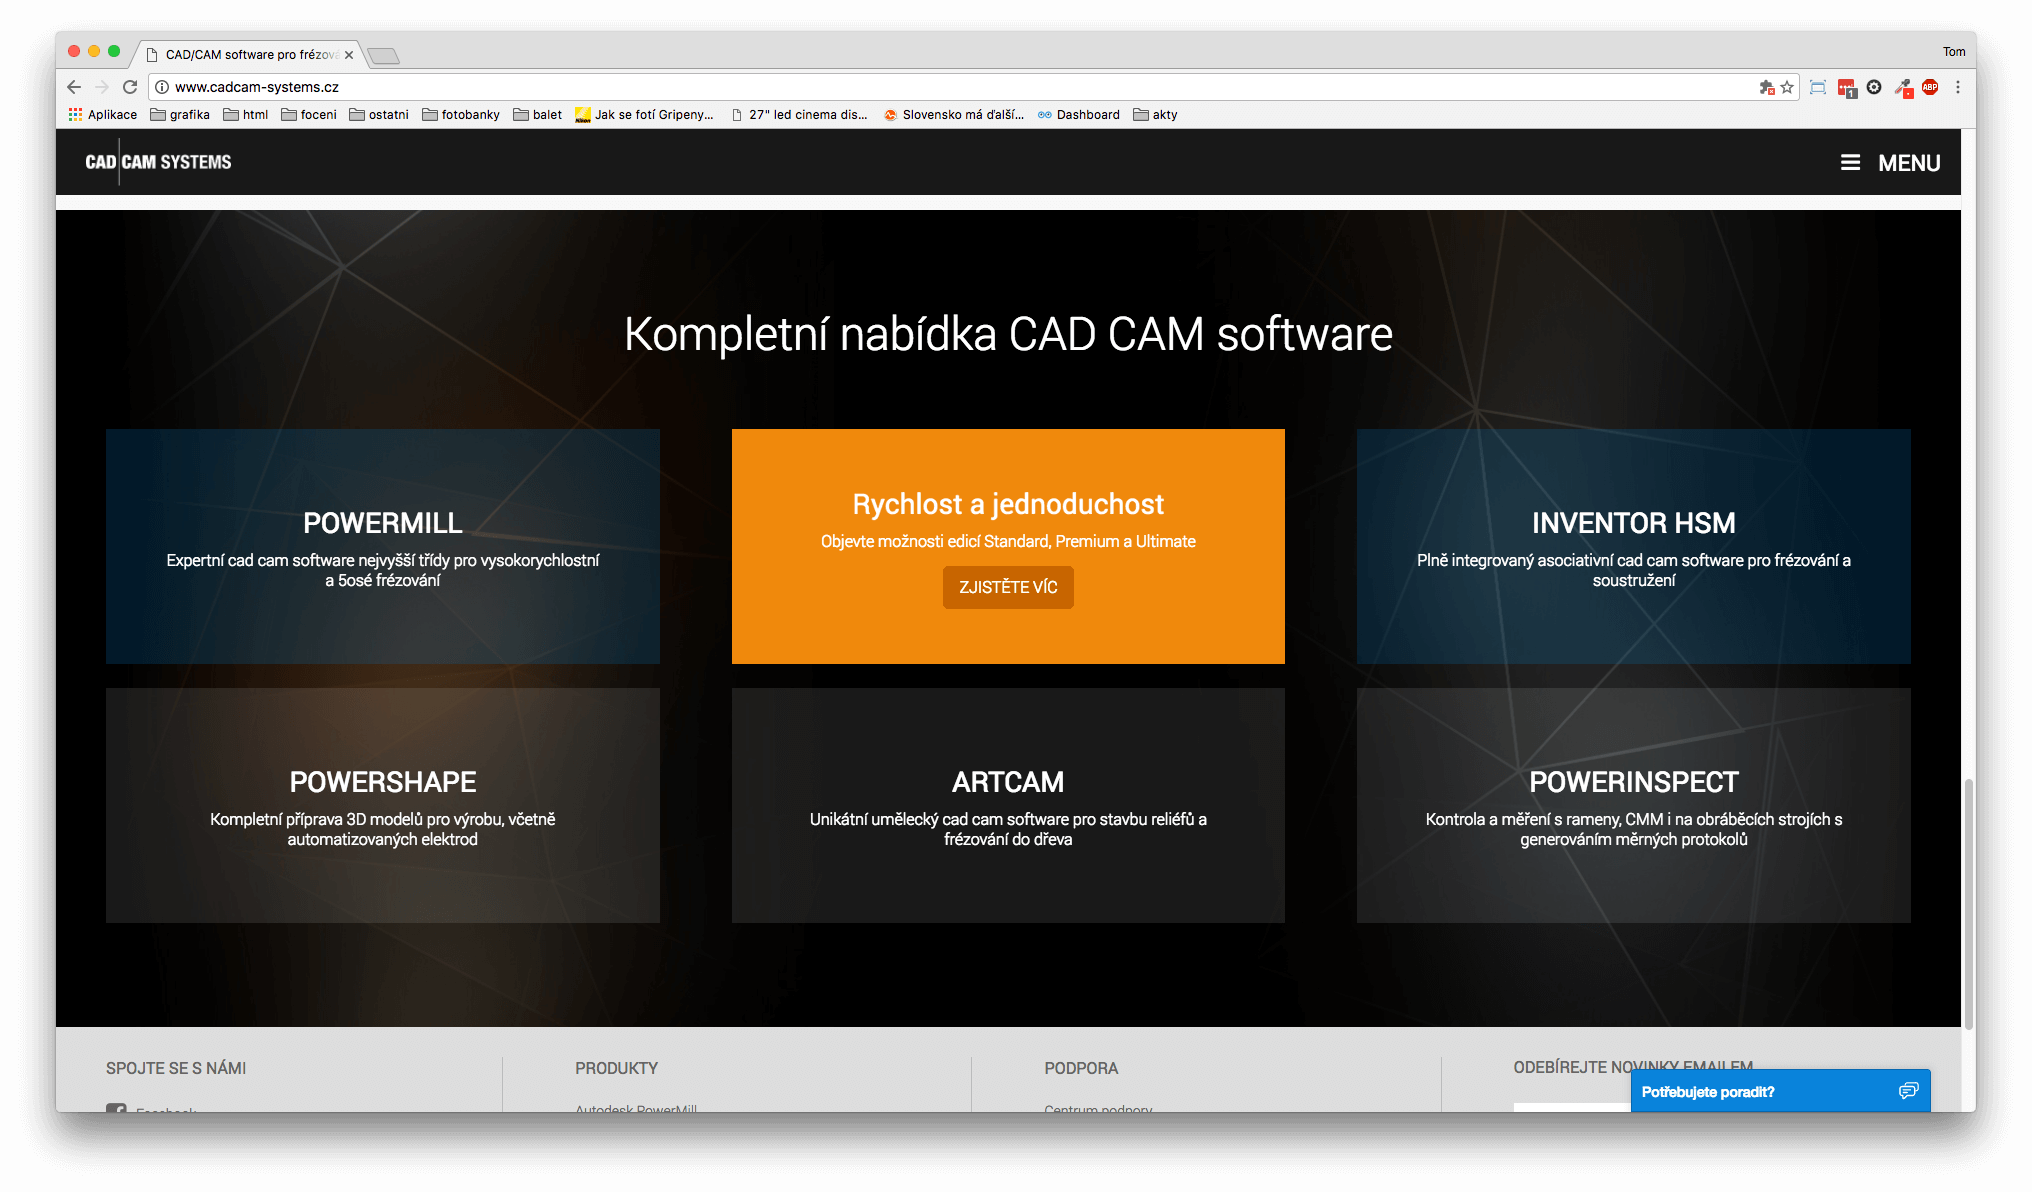Open the ostatni bookmarks folder
This screenshot has height=1192, width=2032.
click(x=379, y=115)
